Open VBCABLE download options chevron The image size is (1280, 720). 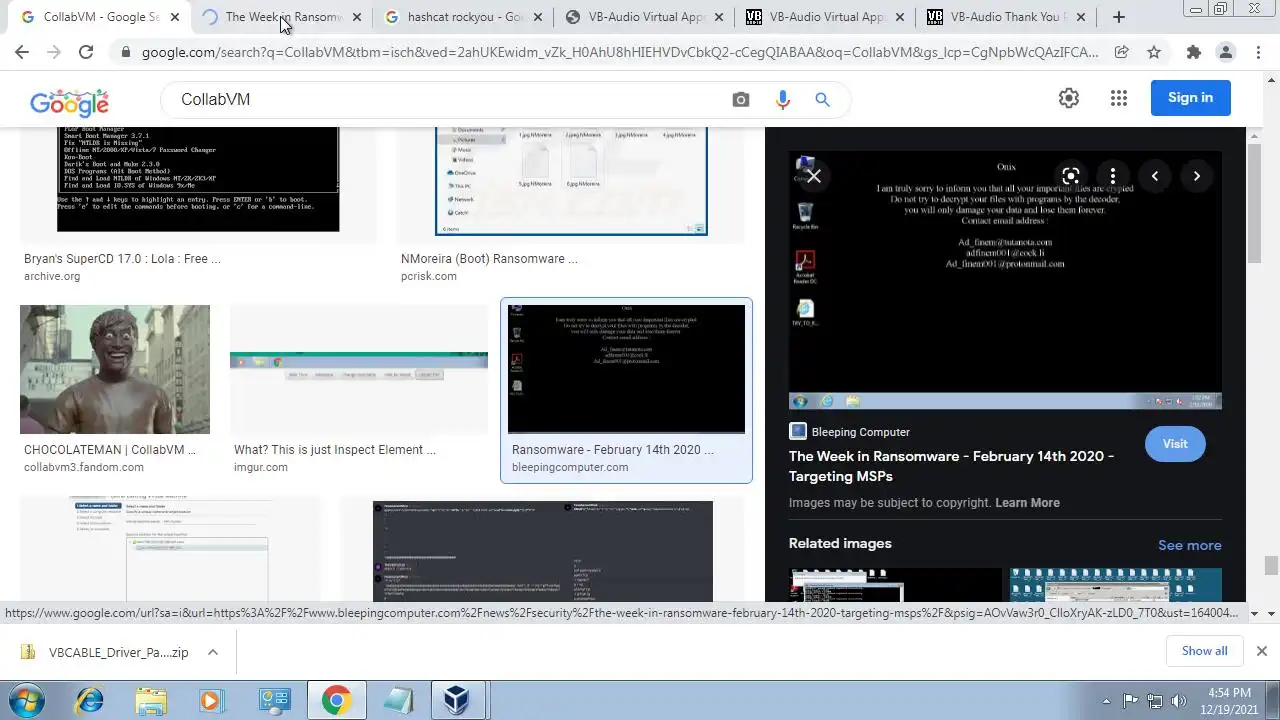213,652
